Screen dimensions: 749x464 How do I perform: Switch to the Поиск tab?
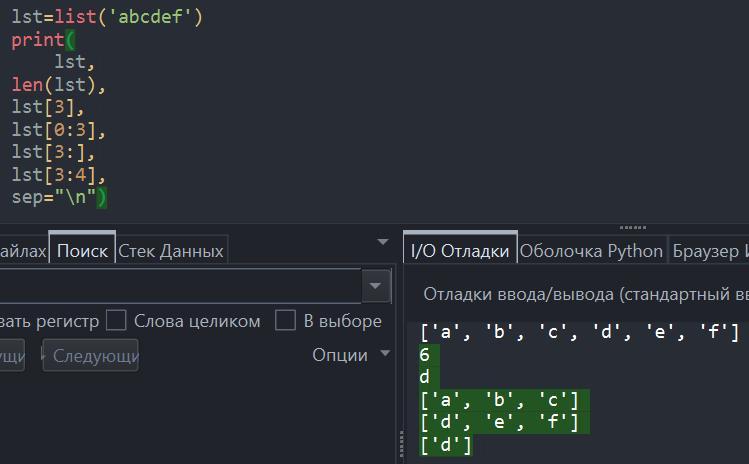coord(82,250)
